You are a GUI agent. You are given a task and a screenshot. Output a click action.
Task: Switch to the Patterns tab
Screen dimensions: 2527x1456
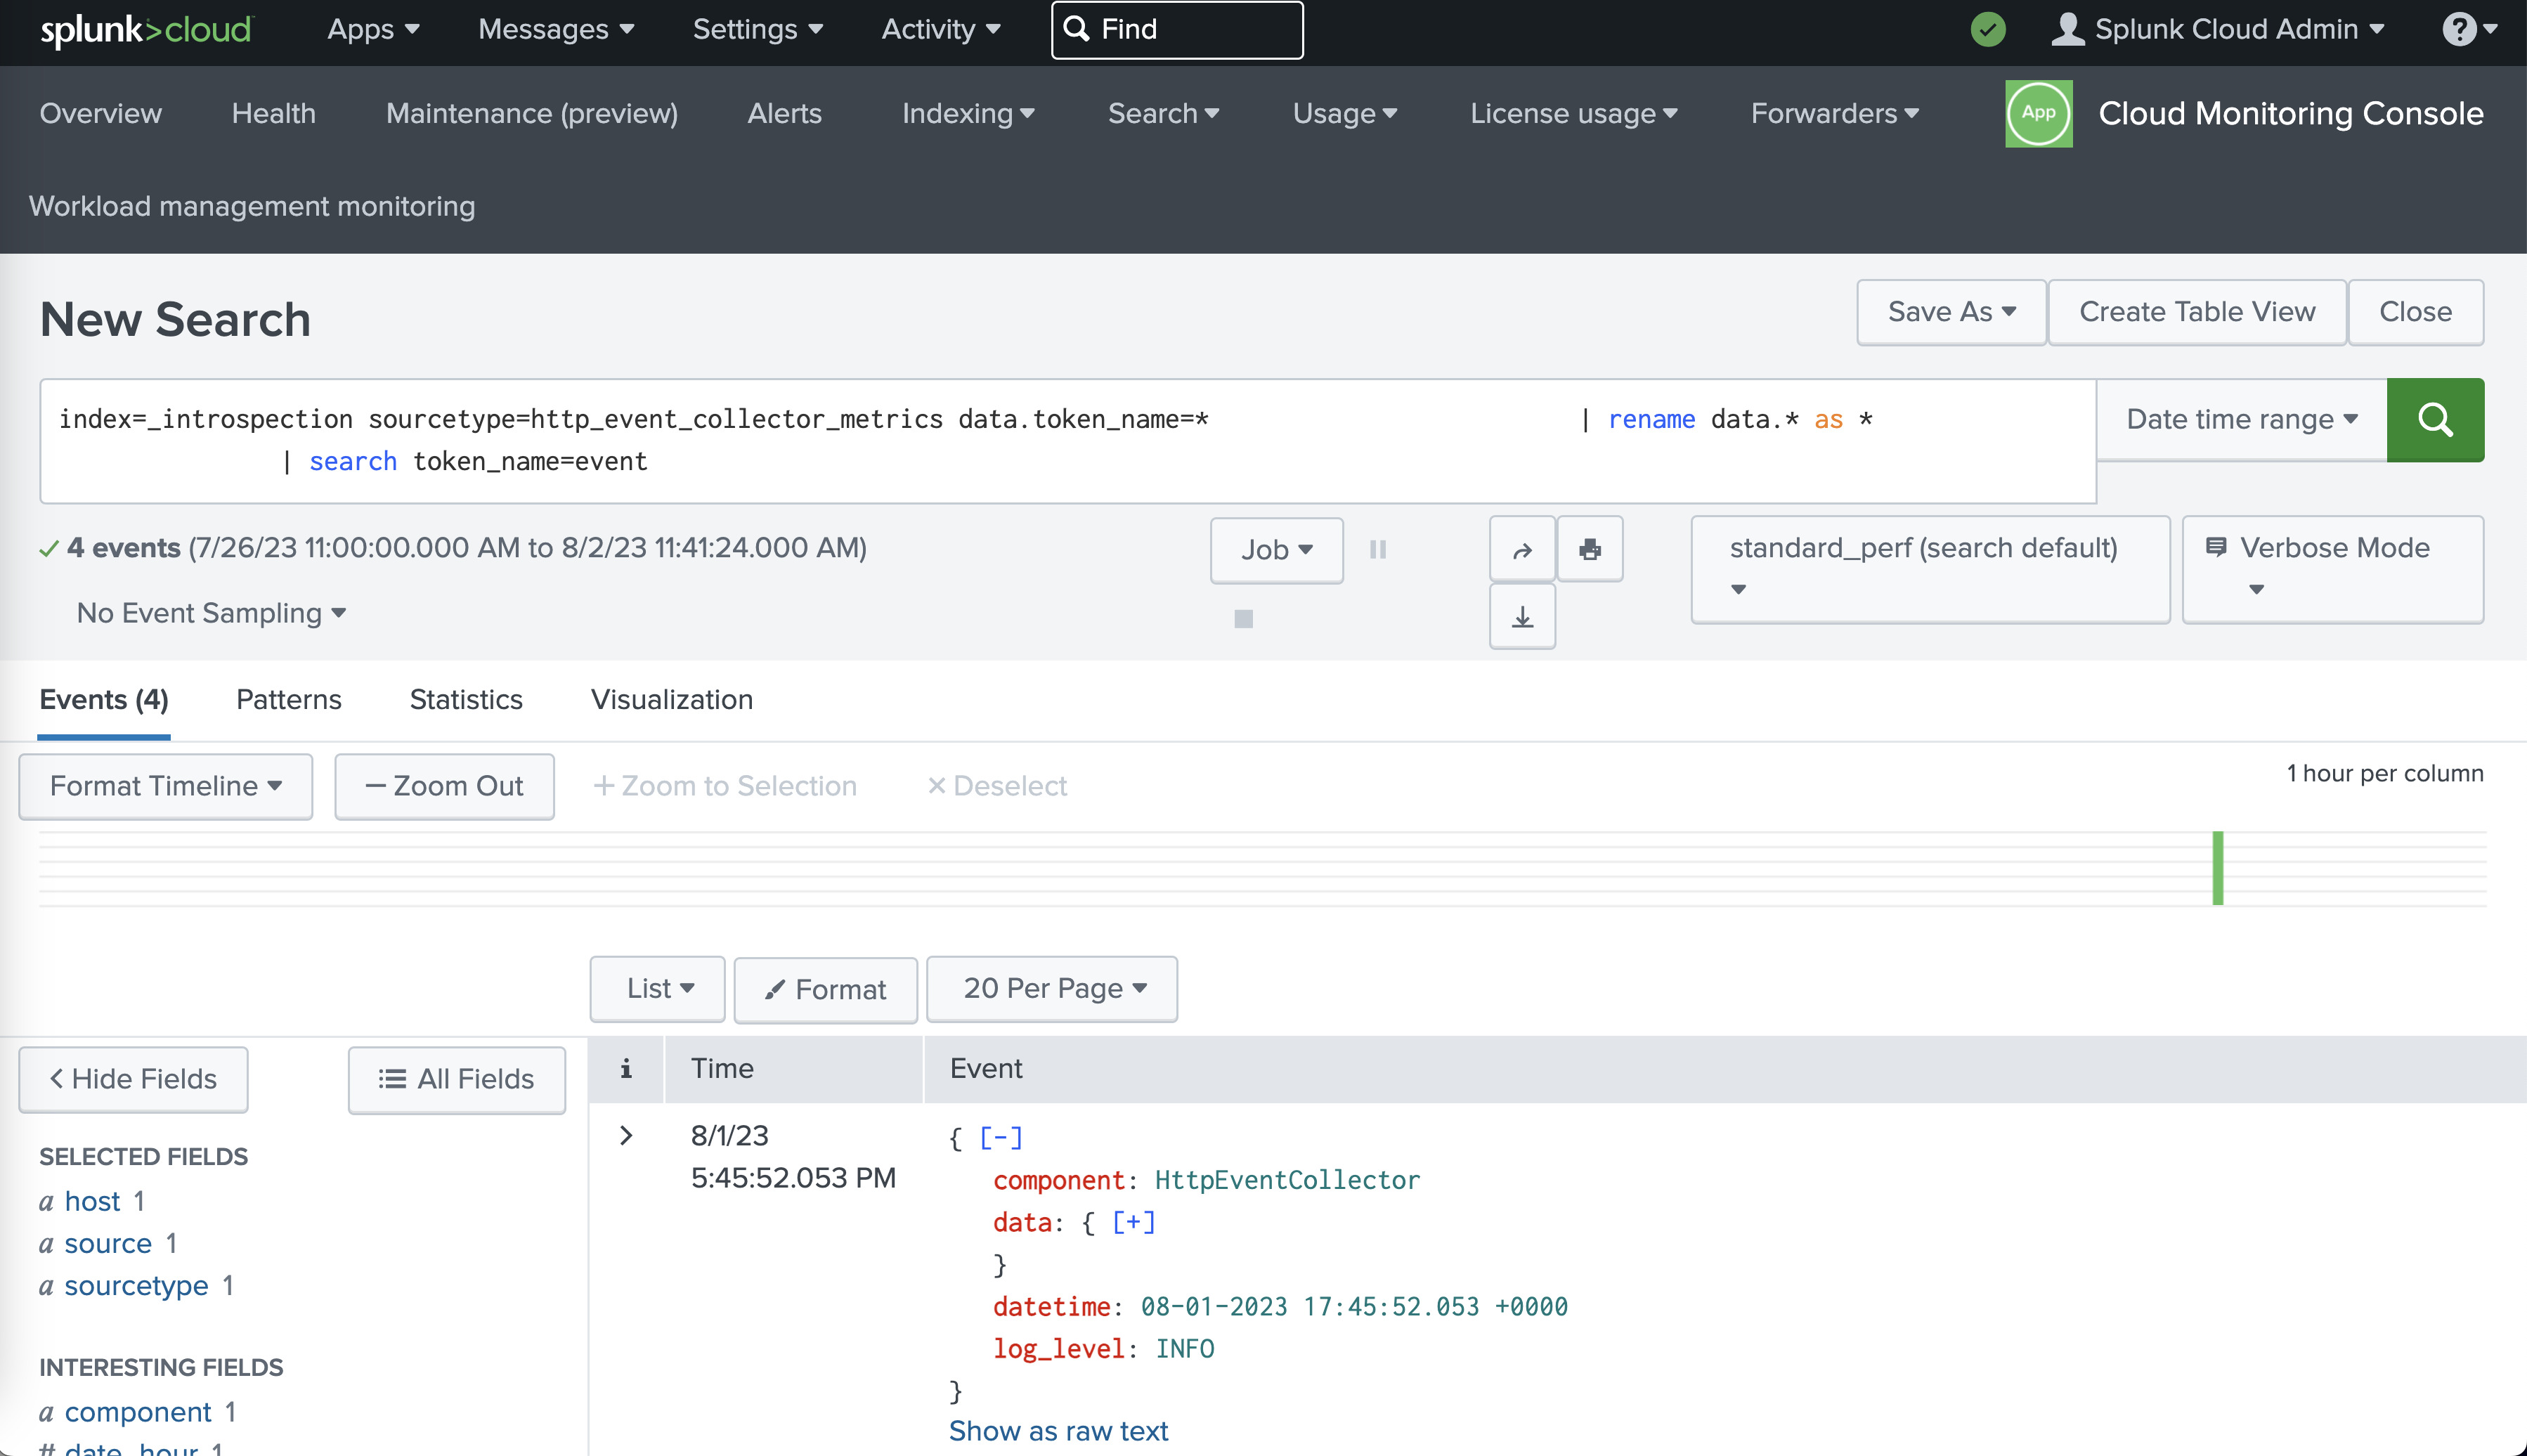pyautogui.click(x=289, y=700)
